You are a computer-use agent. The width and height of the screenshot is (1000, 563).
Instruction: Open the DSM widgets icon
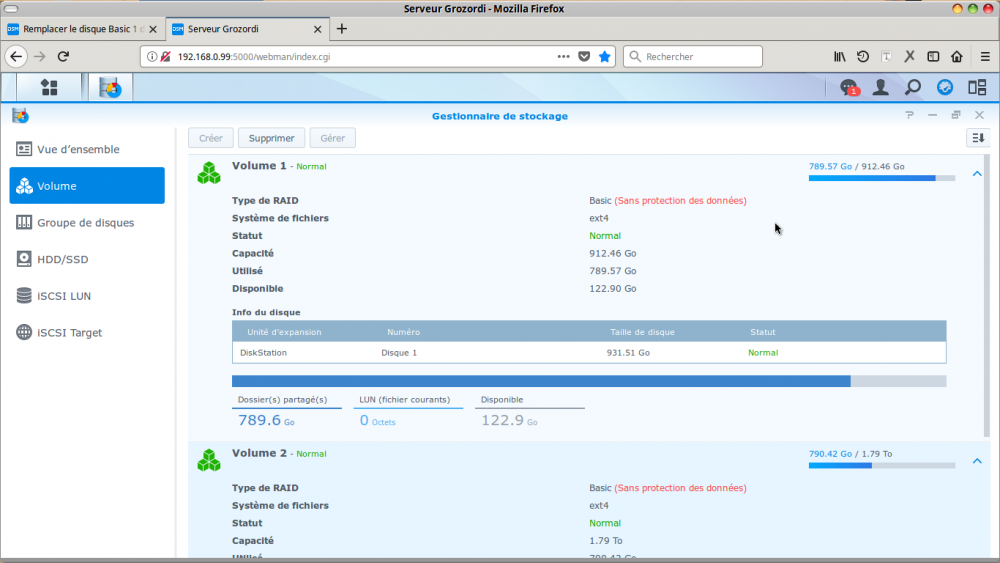click(945, 87)
